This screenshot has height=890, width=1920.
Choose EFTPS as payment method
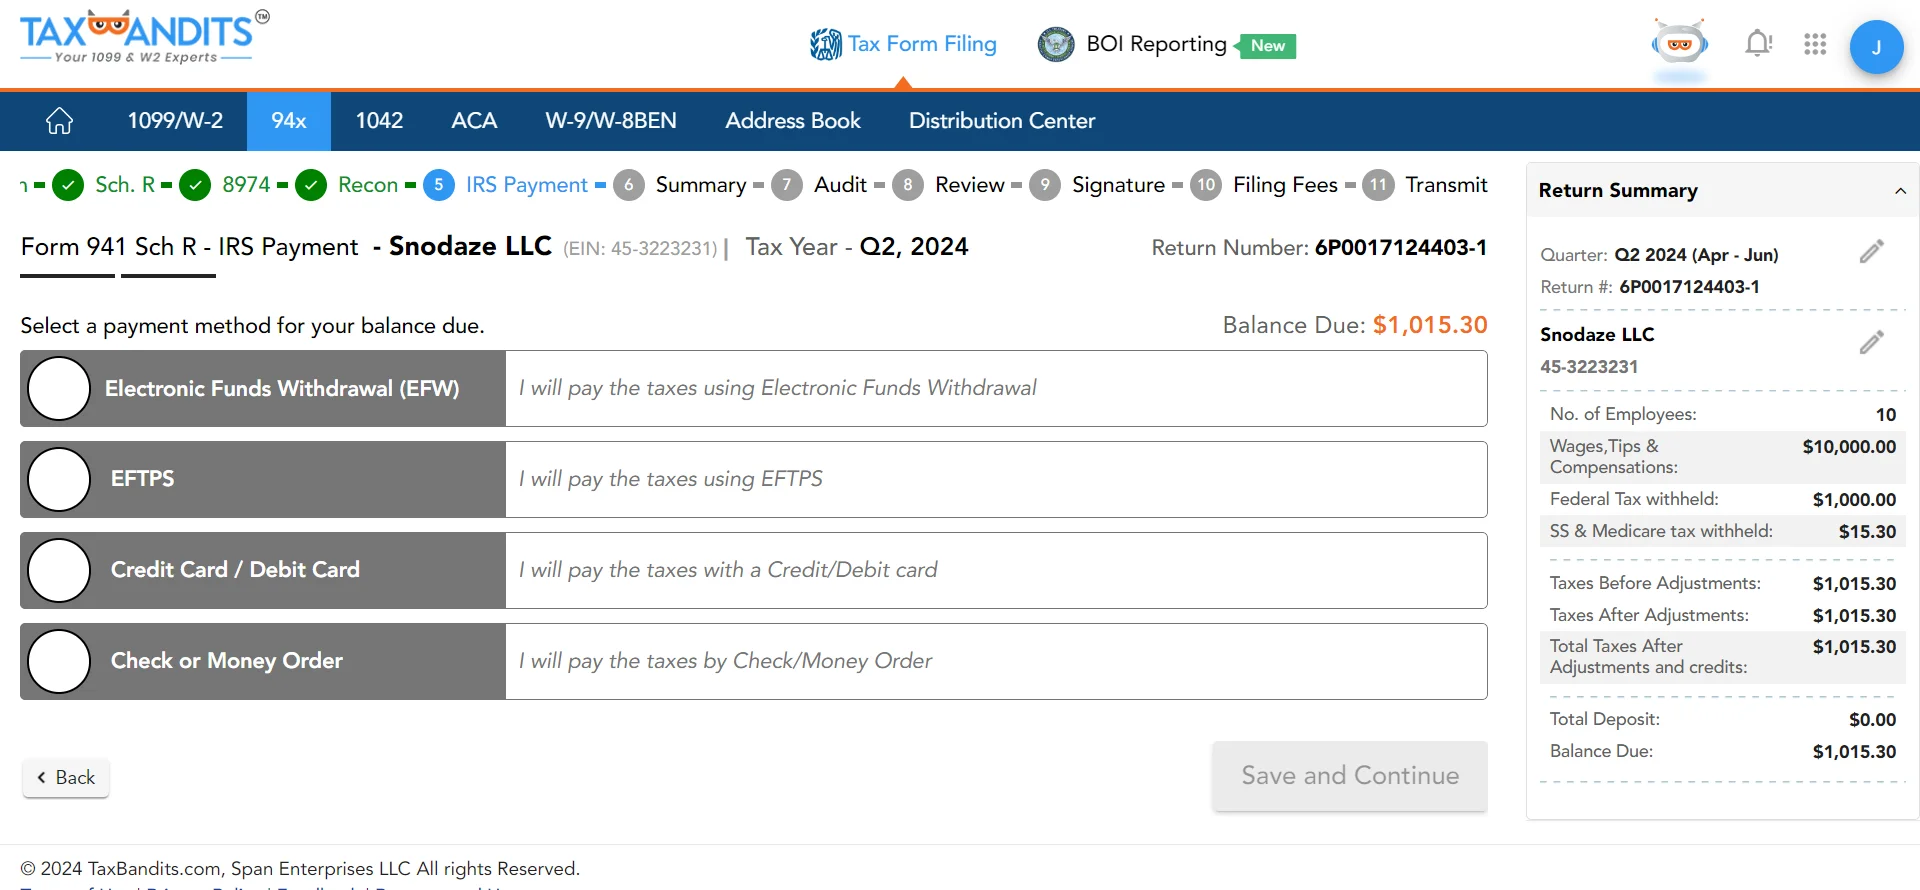tap(59, 480)
